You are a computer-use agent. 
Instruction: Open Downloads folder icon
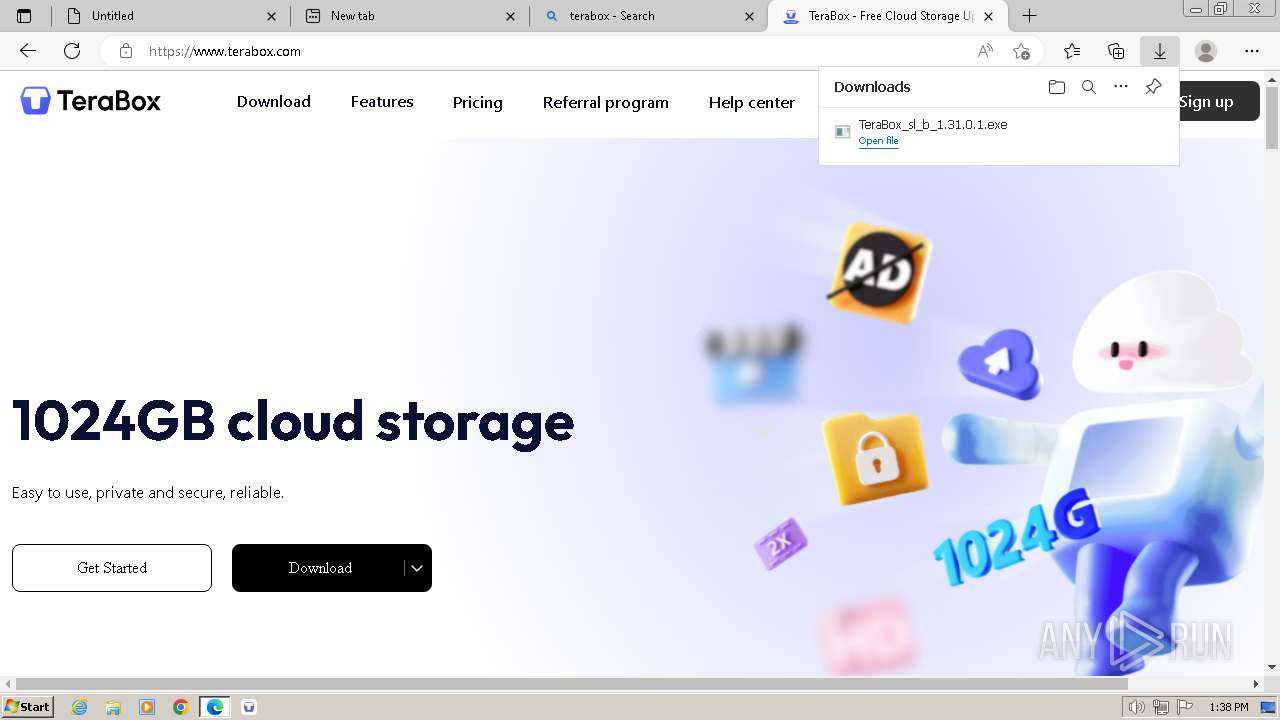click(1057, 87)
